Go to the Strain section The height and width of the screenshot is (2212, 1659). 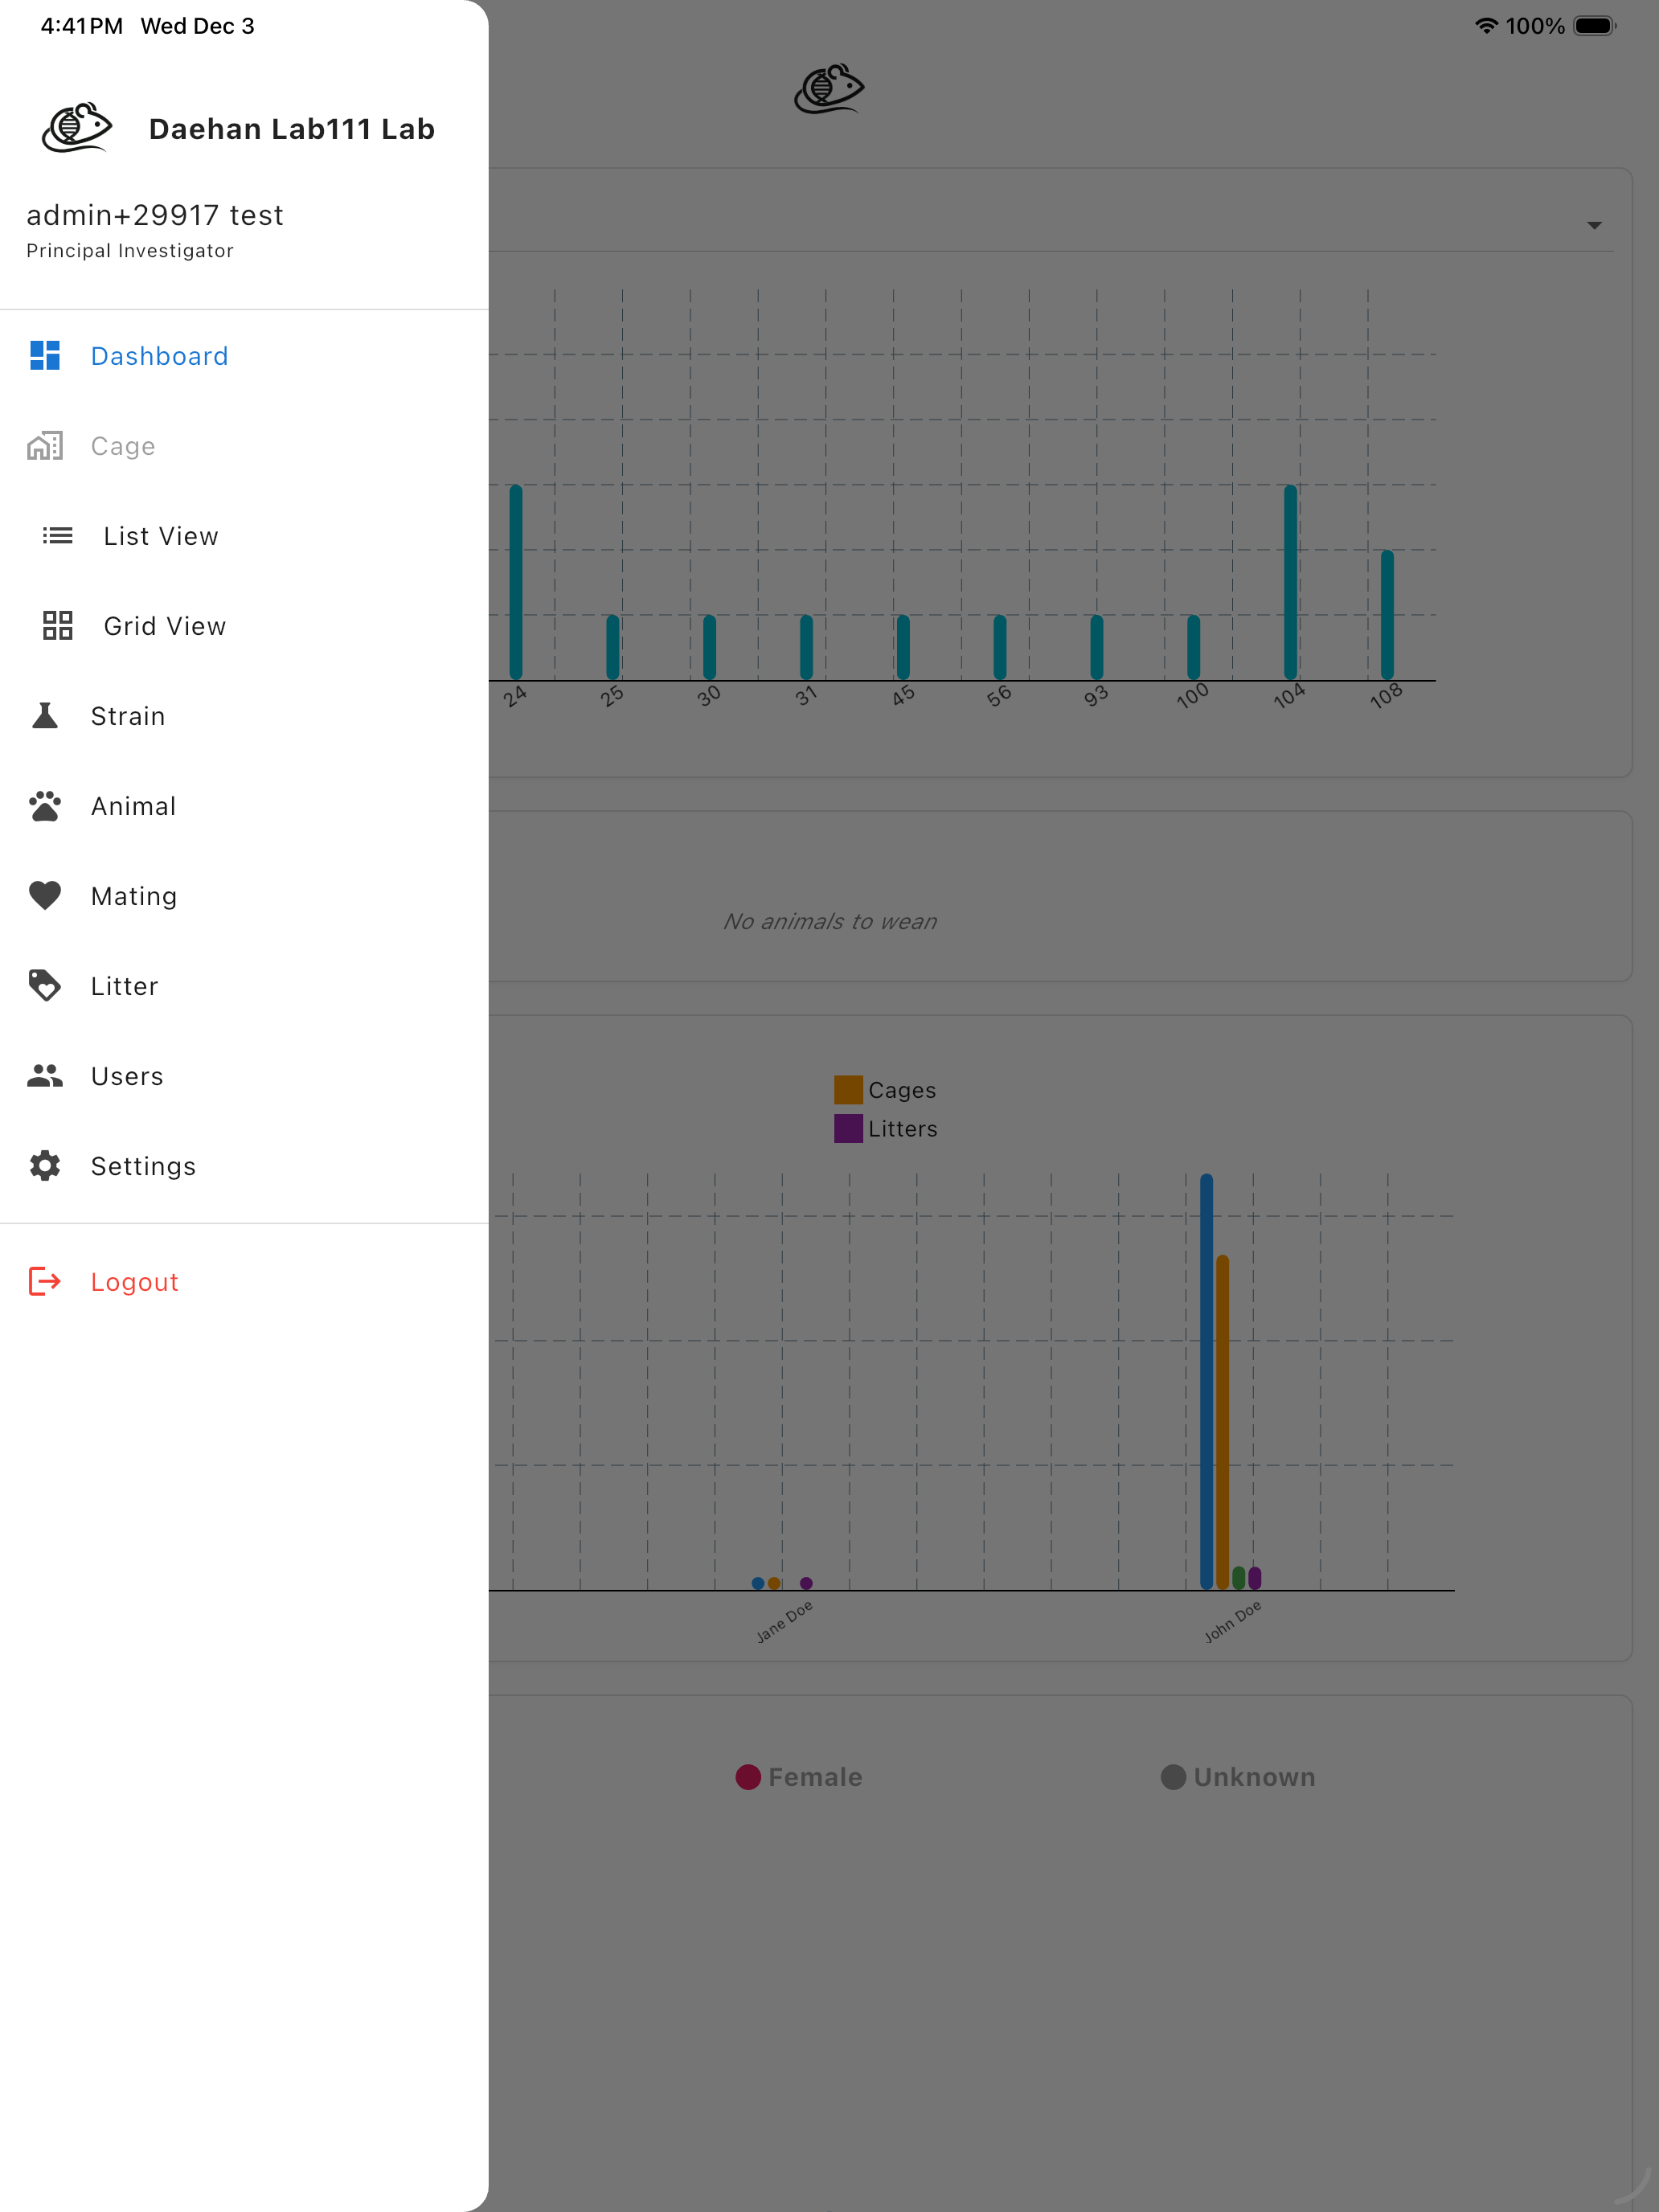tap(244, 715)
